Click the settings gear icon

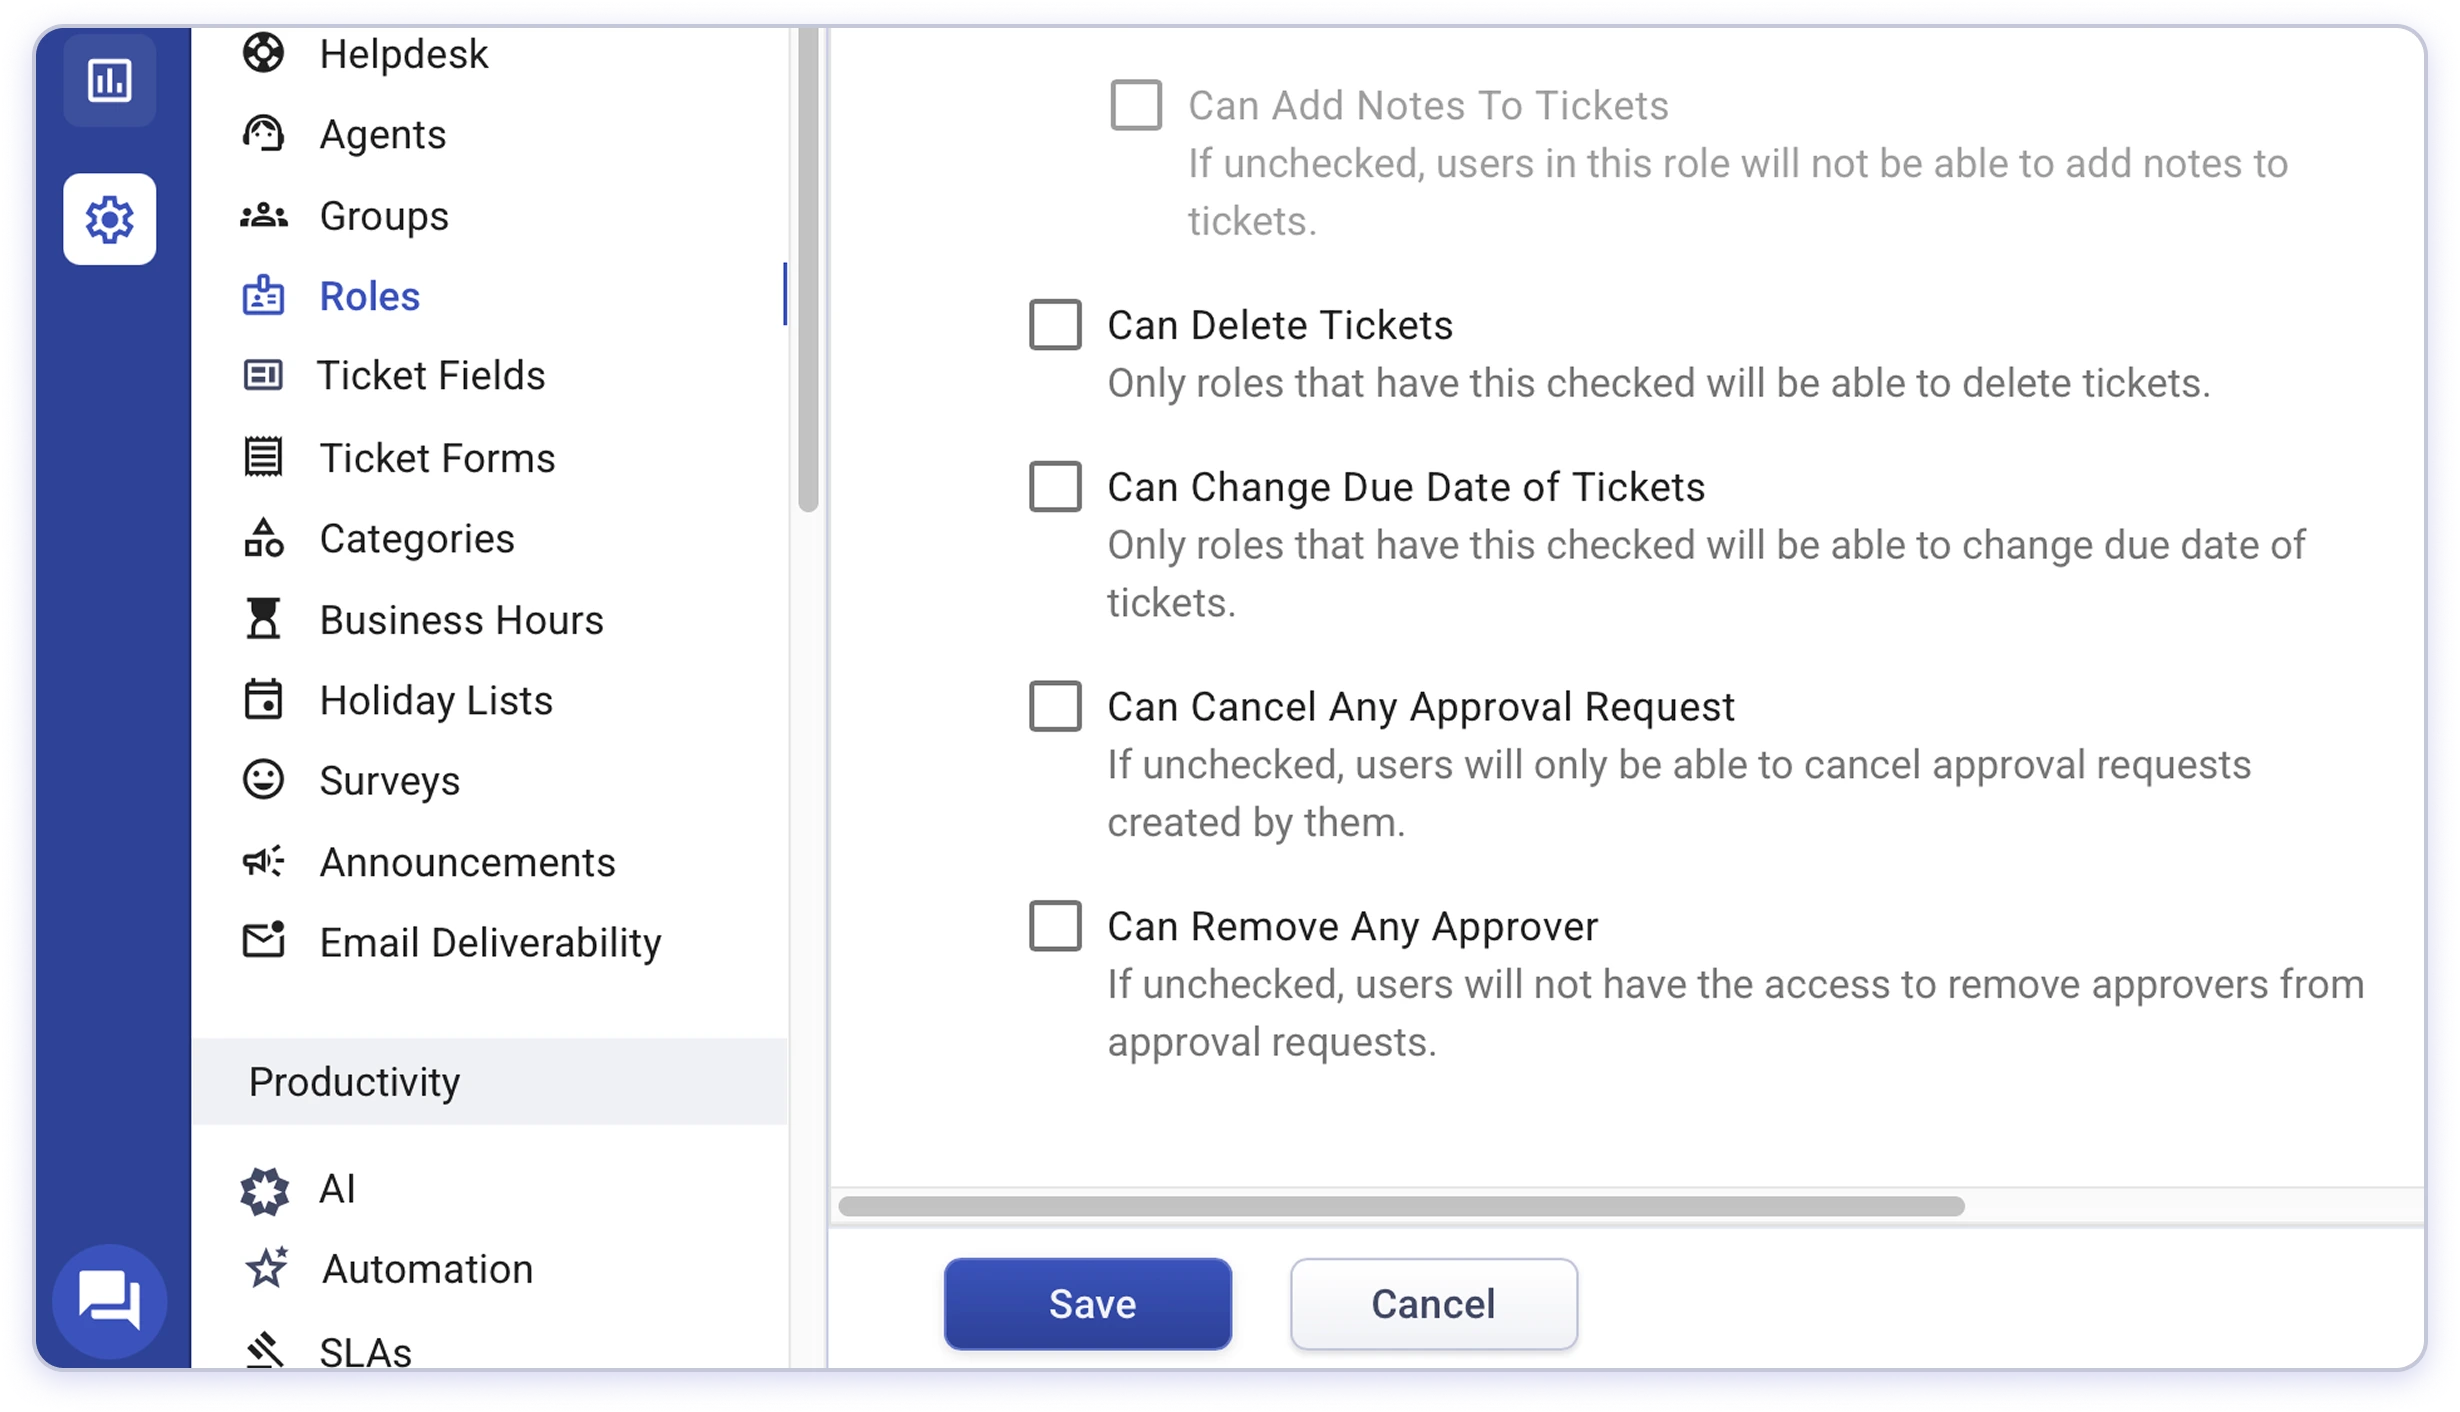(x=109, y=219)
